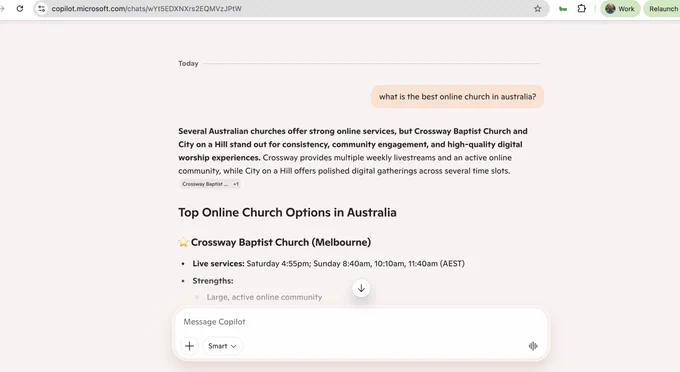Click 'Large, active online community' sub-bullet

point(264,297)
